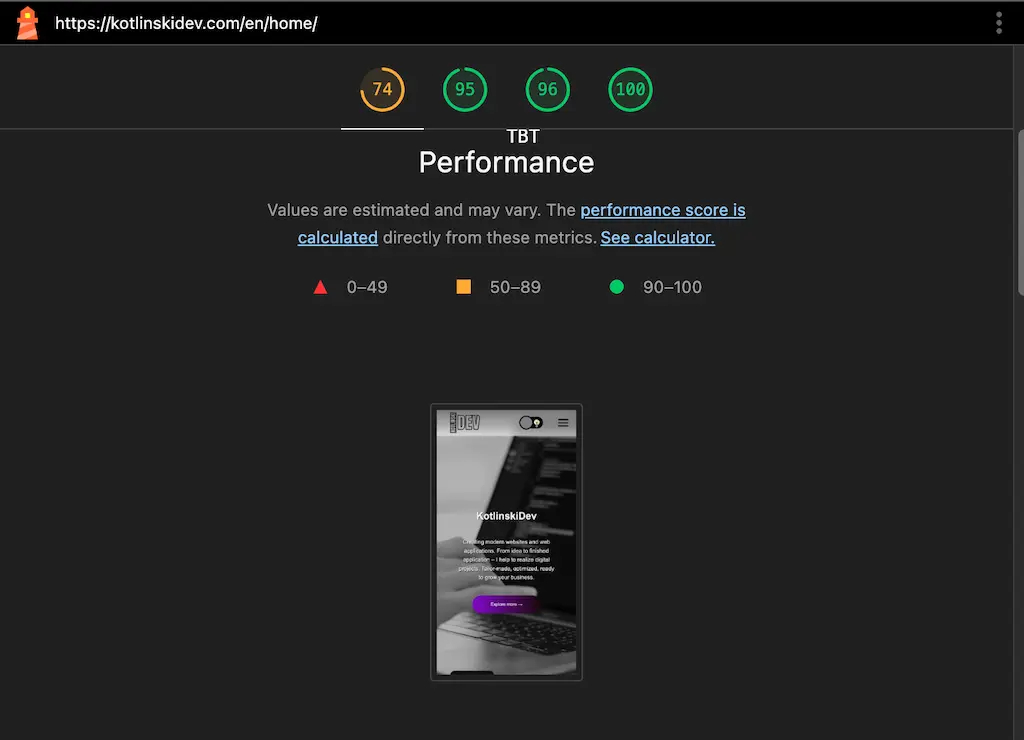Click the Performance heading

coord(506,163)
